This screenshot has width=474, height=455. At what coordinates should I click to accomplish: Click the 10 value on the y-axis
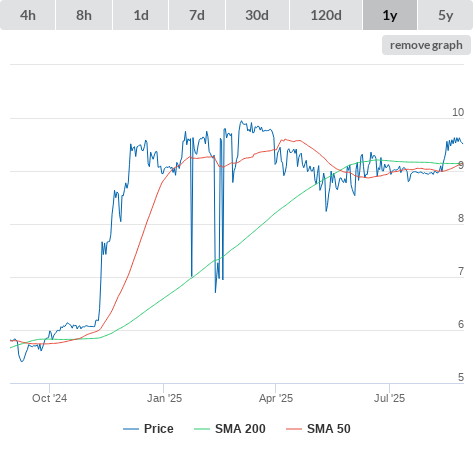[458, 112]
